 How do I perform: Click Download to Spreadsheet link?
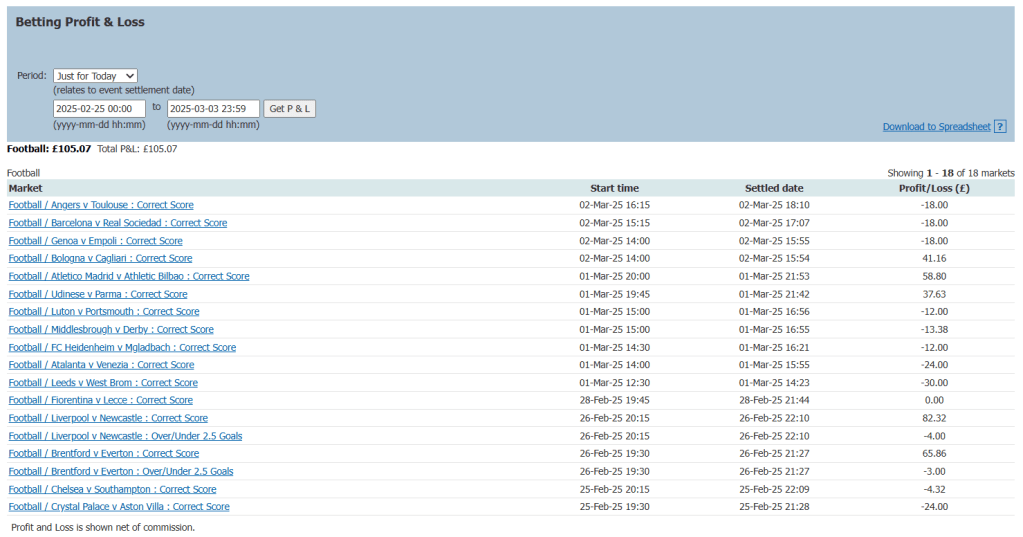[936, 127]
